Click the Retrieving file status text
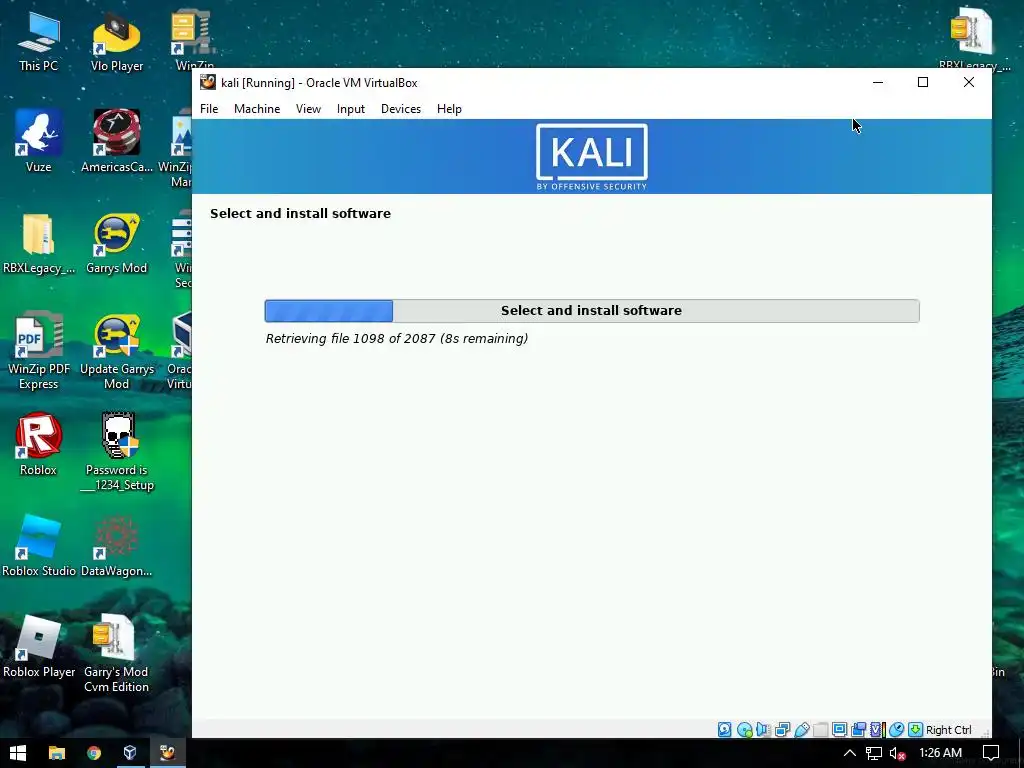 tap(396, 338)
